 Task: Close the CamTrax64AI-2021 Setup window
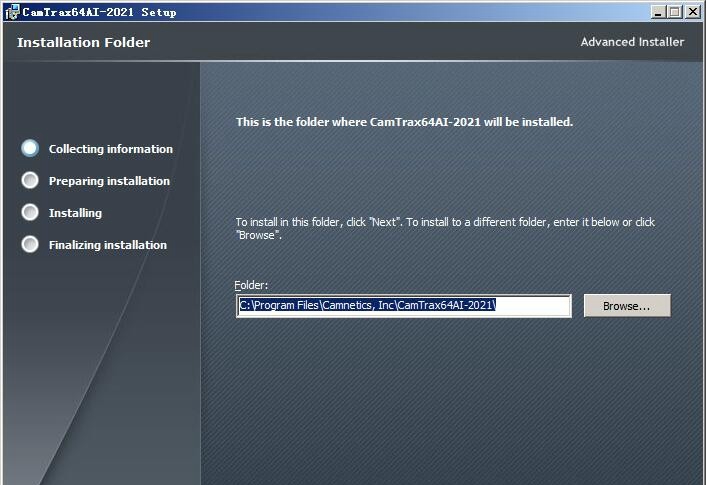pyautogui.click(x=693, y=12)
